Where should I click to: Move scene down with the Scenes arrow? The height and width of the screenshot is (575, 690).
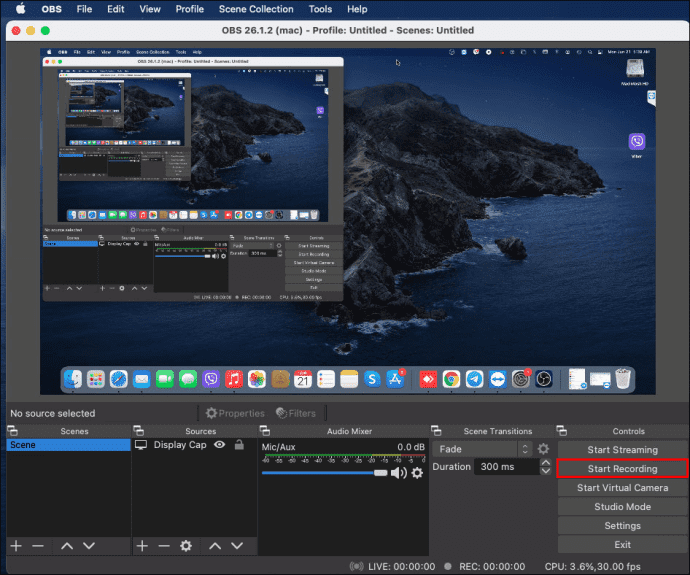click(89, 546)
